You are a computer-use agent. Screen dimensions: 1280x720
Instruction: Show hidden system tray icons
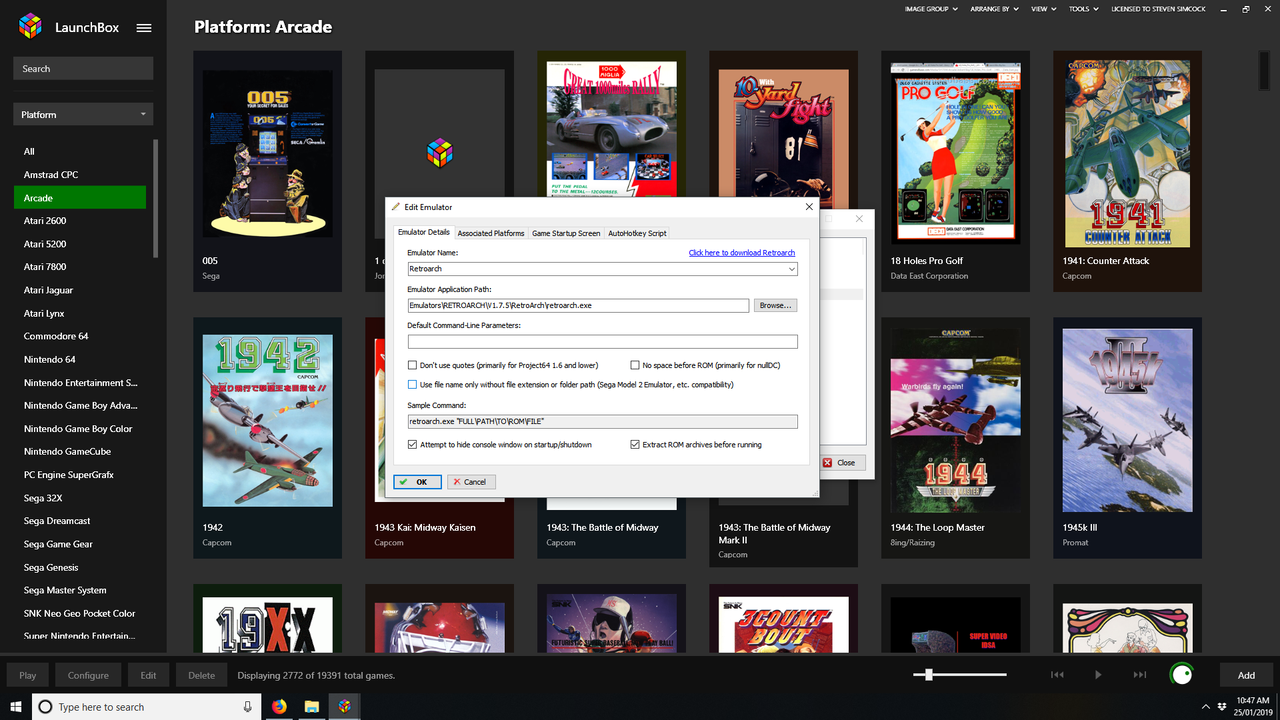click(1205, 706)
